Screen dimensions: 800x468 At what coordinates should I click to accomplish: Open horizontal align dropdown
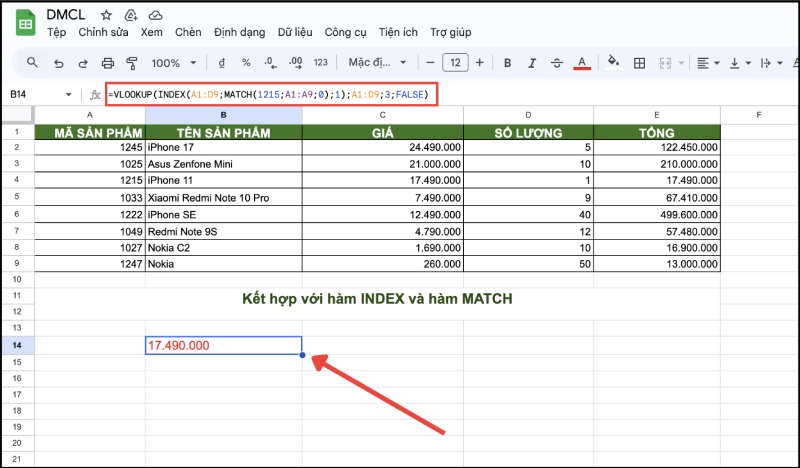pos(708,63)
